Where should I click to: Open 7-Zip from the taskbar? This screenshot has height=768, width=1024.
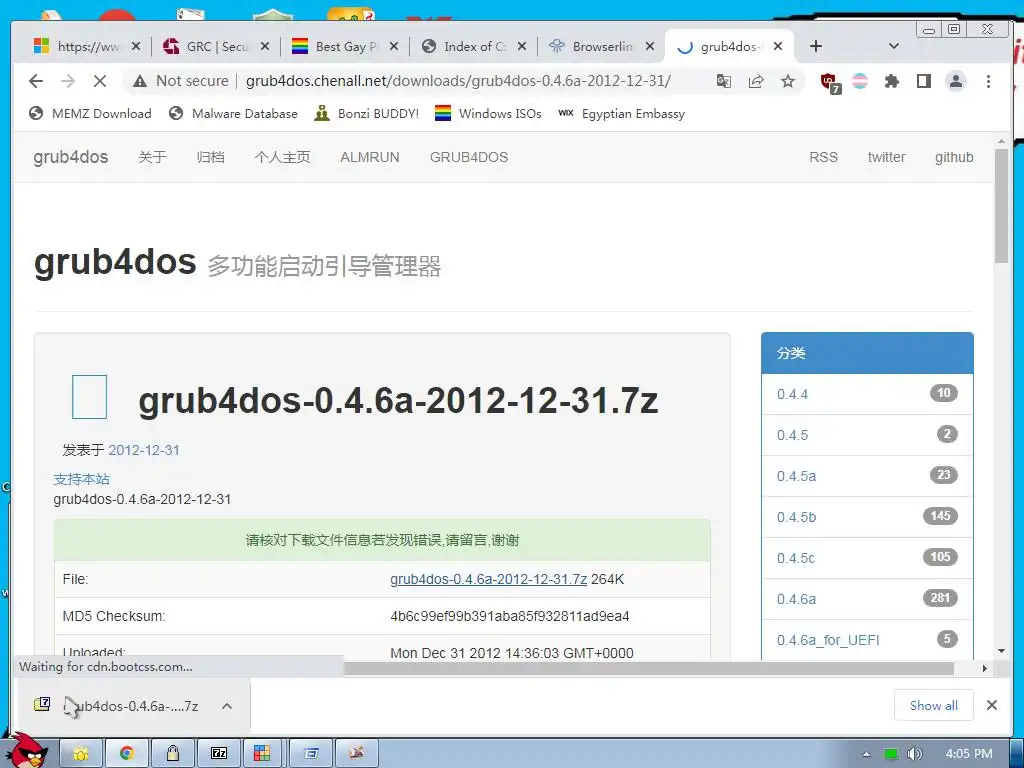click(x=218, y=754)
